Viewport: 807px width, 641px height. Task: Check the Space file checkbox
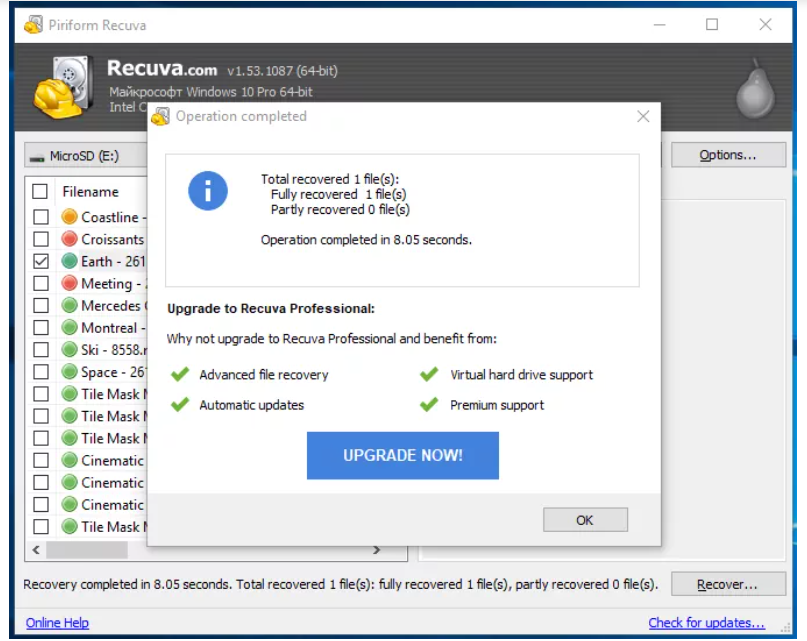pos(41,372)
